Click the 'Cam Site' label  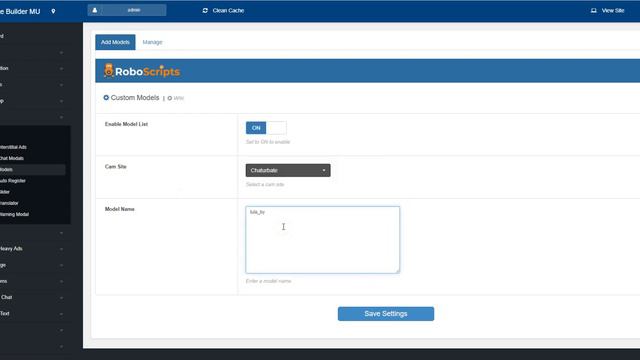[116, 167]
